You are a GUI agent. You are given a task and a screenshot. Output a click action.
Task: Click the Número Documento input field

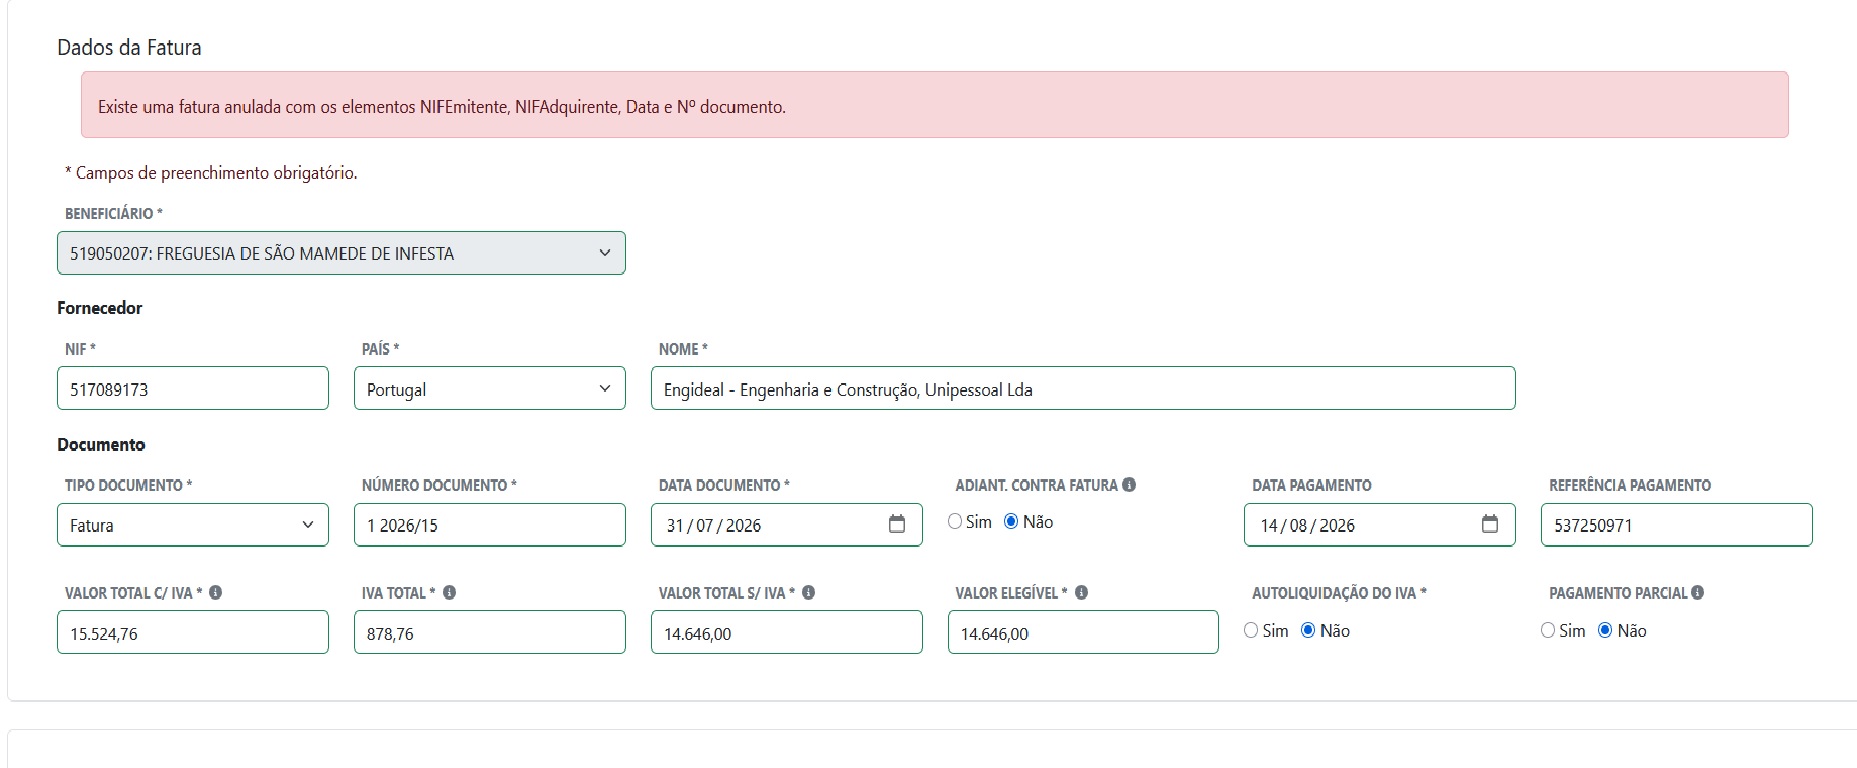click(x=490, y=525)
